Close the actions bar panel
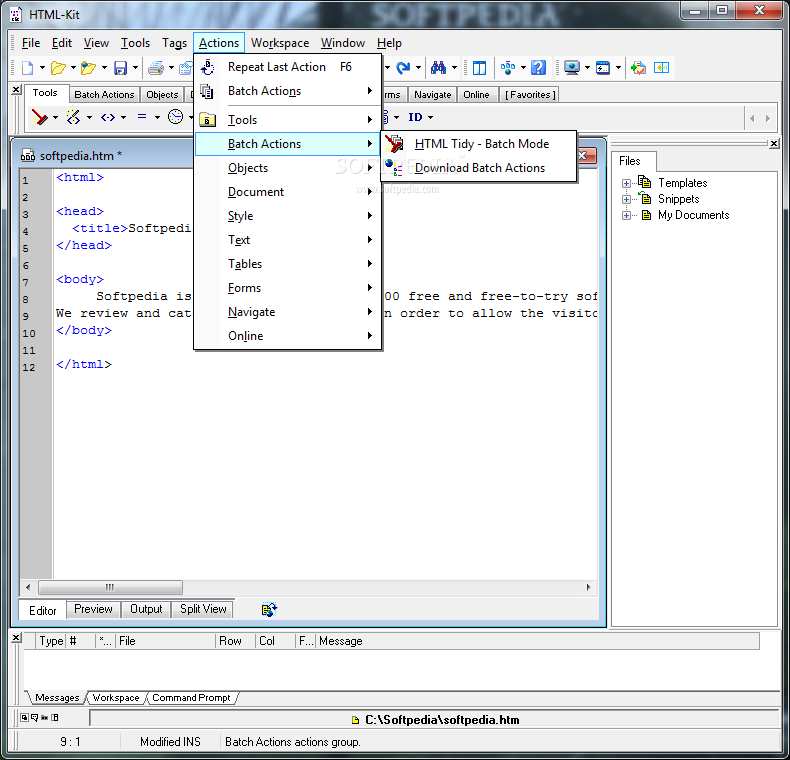 pyautogui.click(x=16, y=90)
